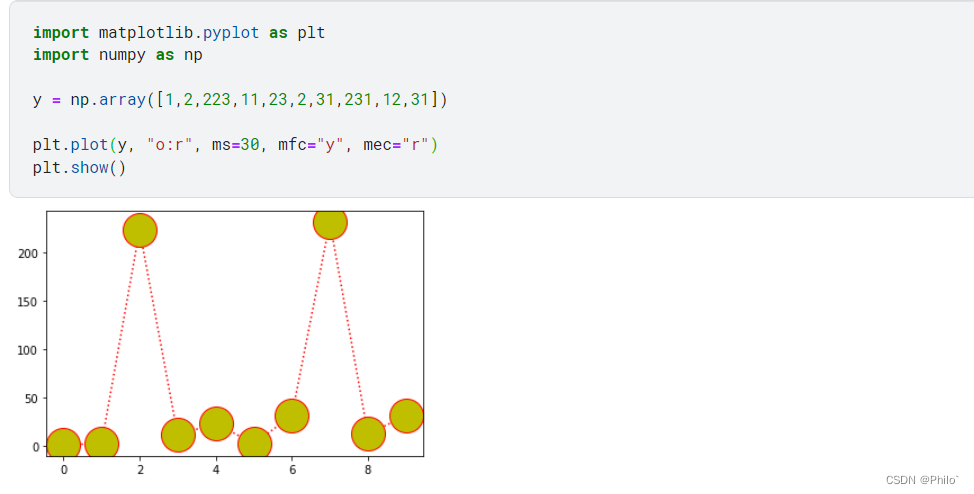This screenshot has width=974, height=494.
Task: Click the yellow marker at x index 3
Action: click(x=178, y=435)
